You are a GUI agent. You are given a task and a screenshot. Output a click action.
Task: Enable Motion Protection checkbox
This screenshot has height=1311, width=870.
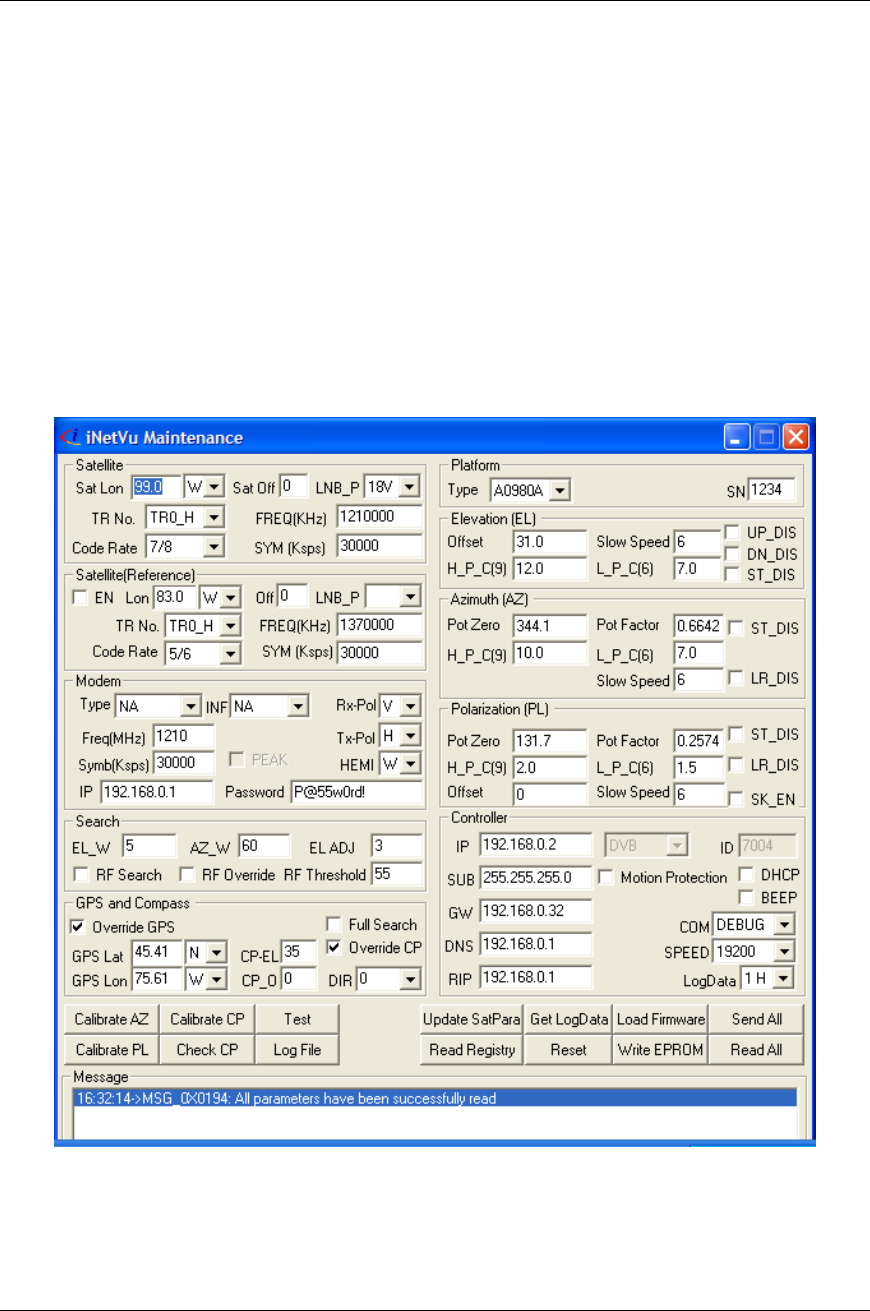pyautogui.click(x=606, y=877)
